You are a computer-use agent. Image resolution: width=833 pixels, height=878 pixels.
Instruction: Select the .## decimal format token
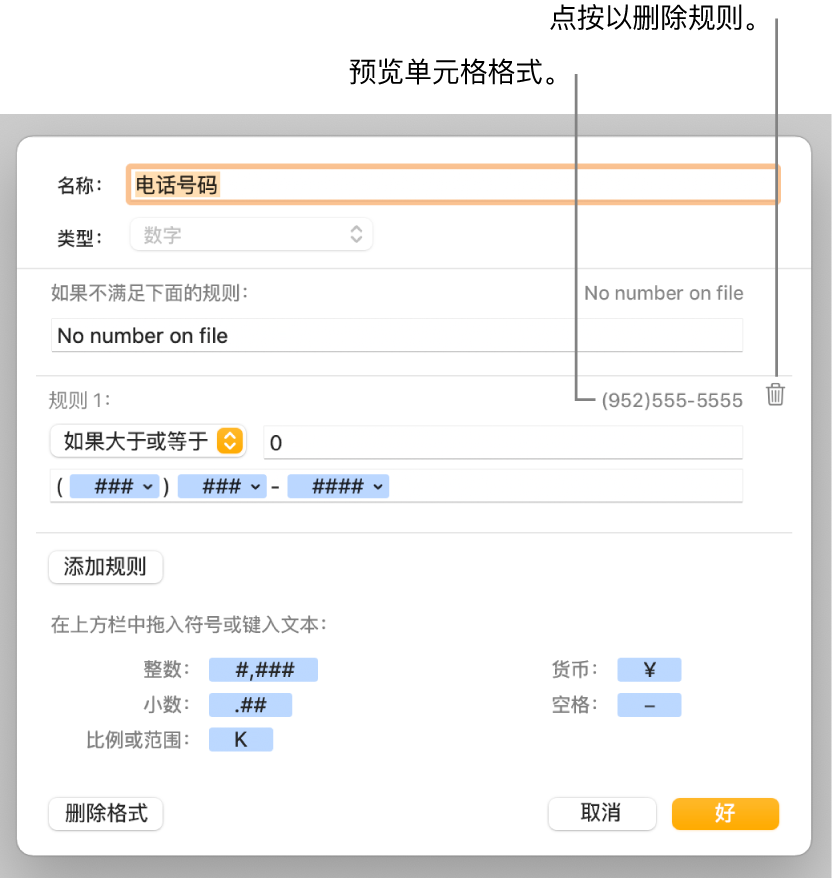[x=250, y=704]
